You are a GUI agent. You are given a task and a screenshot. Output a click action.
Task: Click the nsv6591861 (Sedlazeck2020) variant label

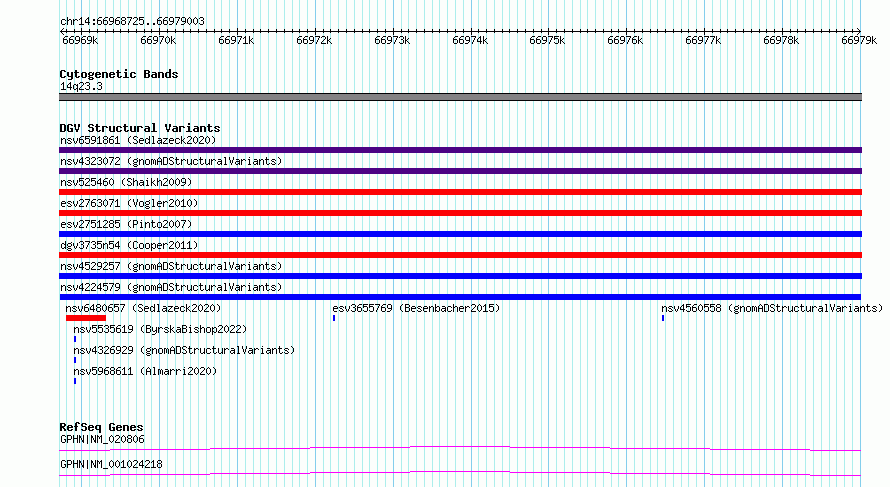coord(138,140)
